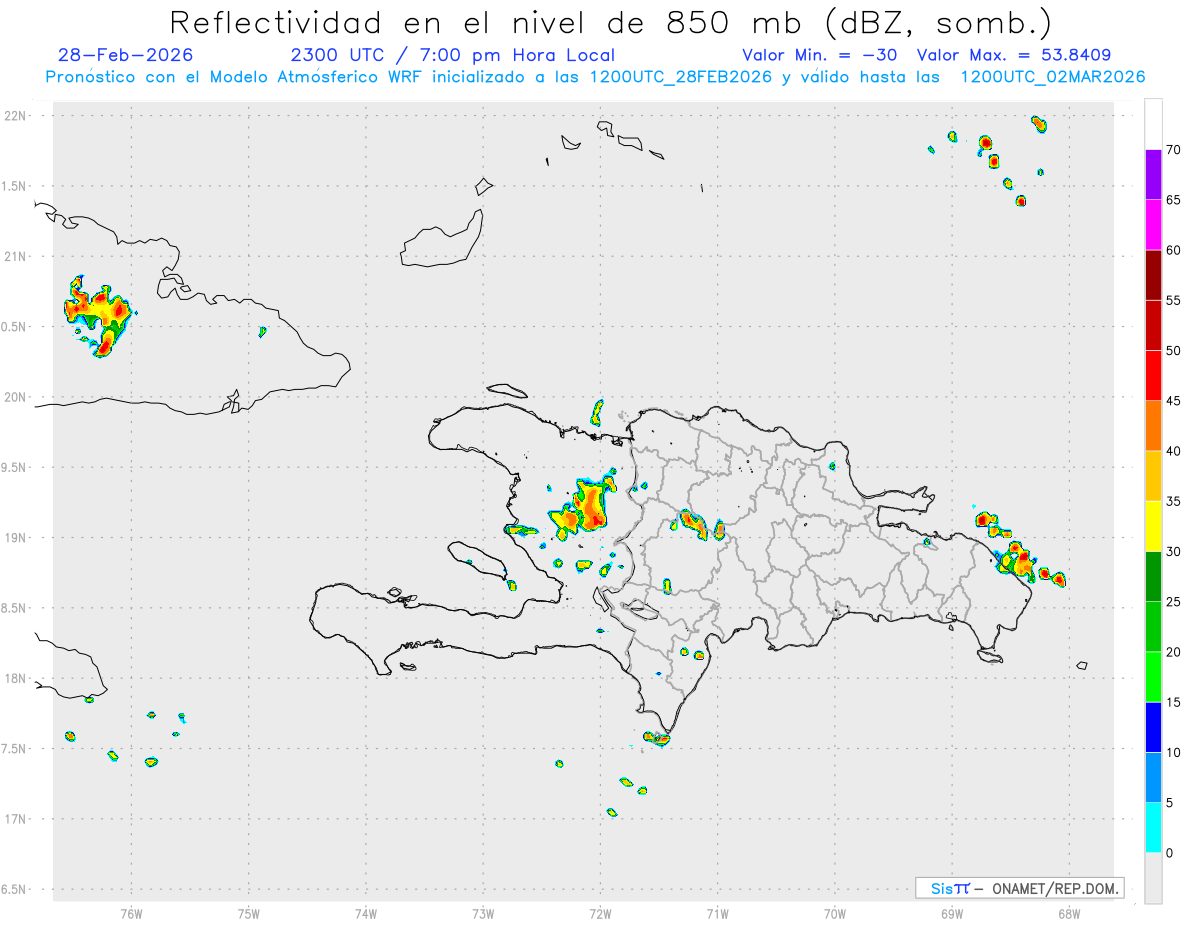
Task: Click the colorbar label "65"
Action: point(1174,200)
